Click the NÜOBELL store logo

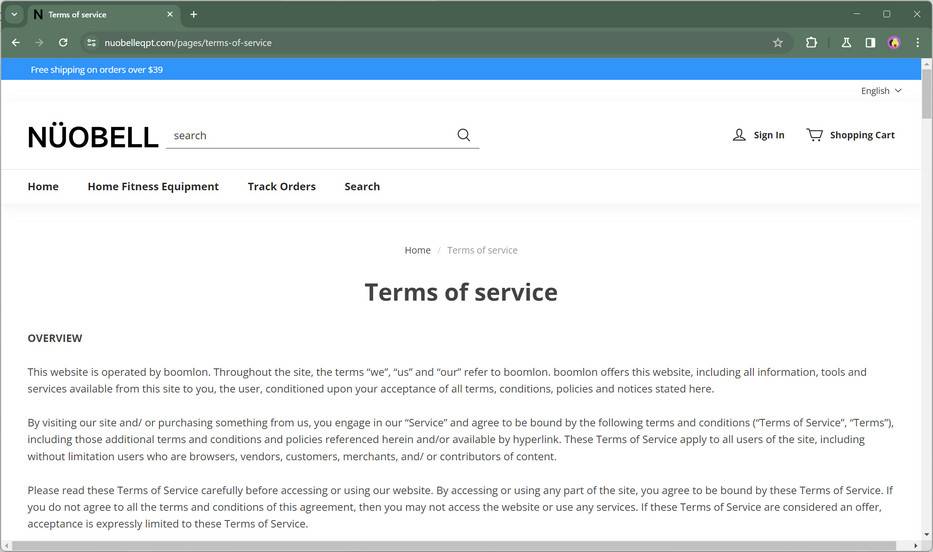[93, 136]
